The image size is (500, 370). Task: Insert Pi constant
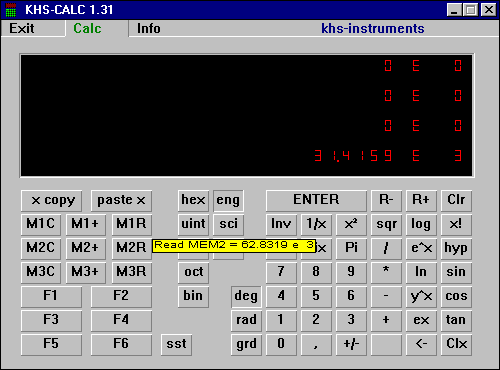(x=351, y=248)
